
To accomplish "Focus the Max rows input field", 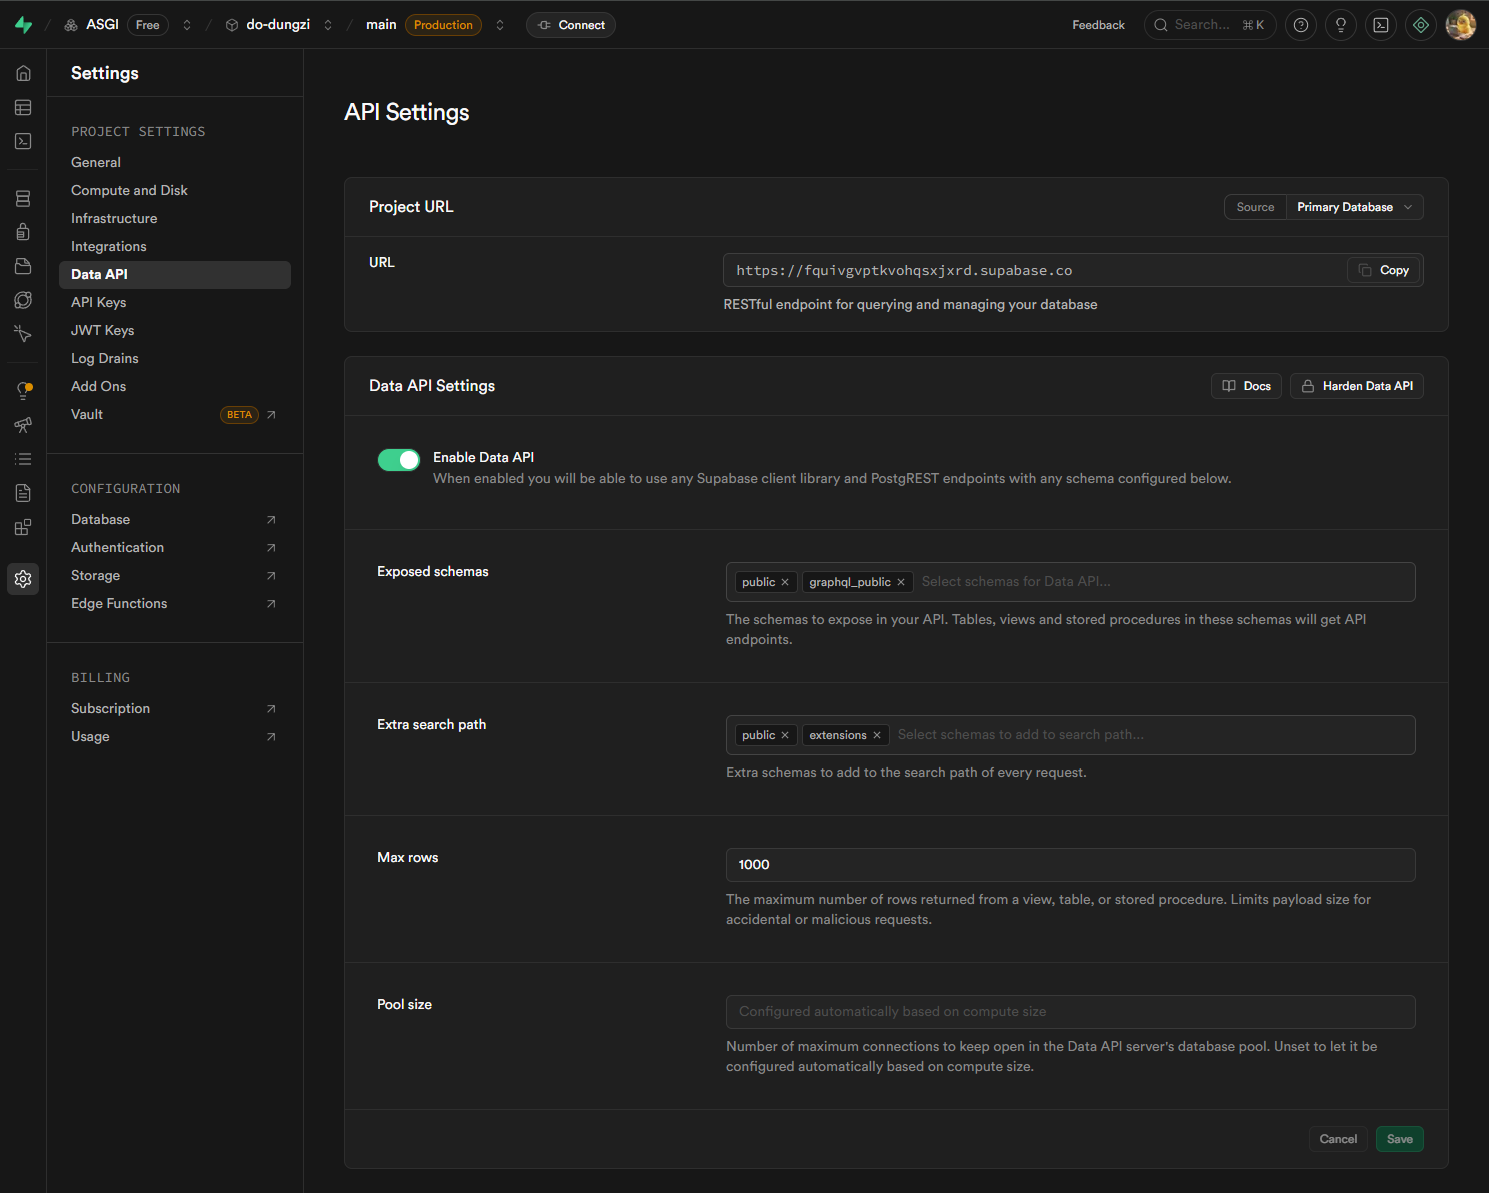I will [1069, 865].
